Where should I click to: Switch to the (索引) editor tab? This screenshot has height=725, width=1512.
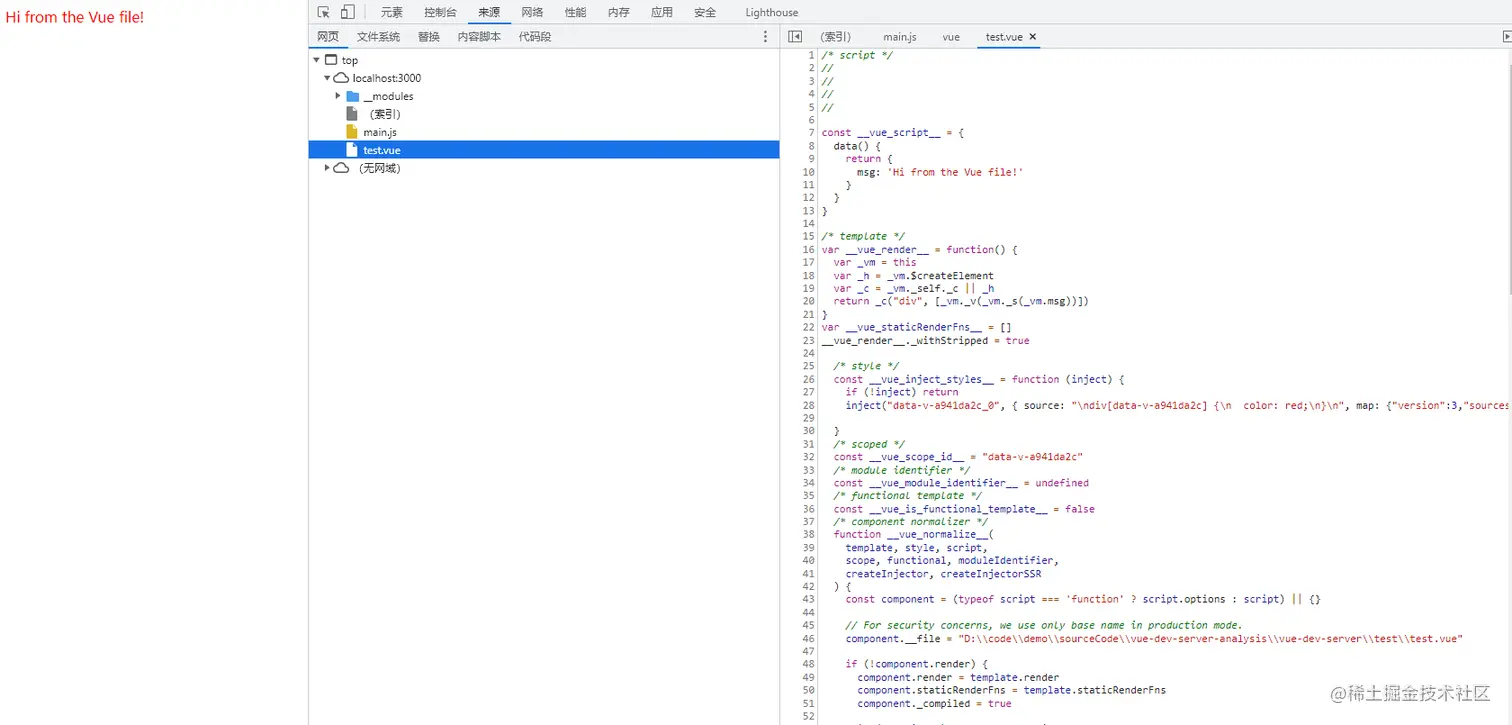(x=836, y=37)
